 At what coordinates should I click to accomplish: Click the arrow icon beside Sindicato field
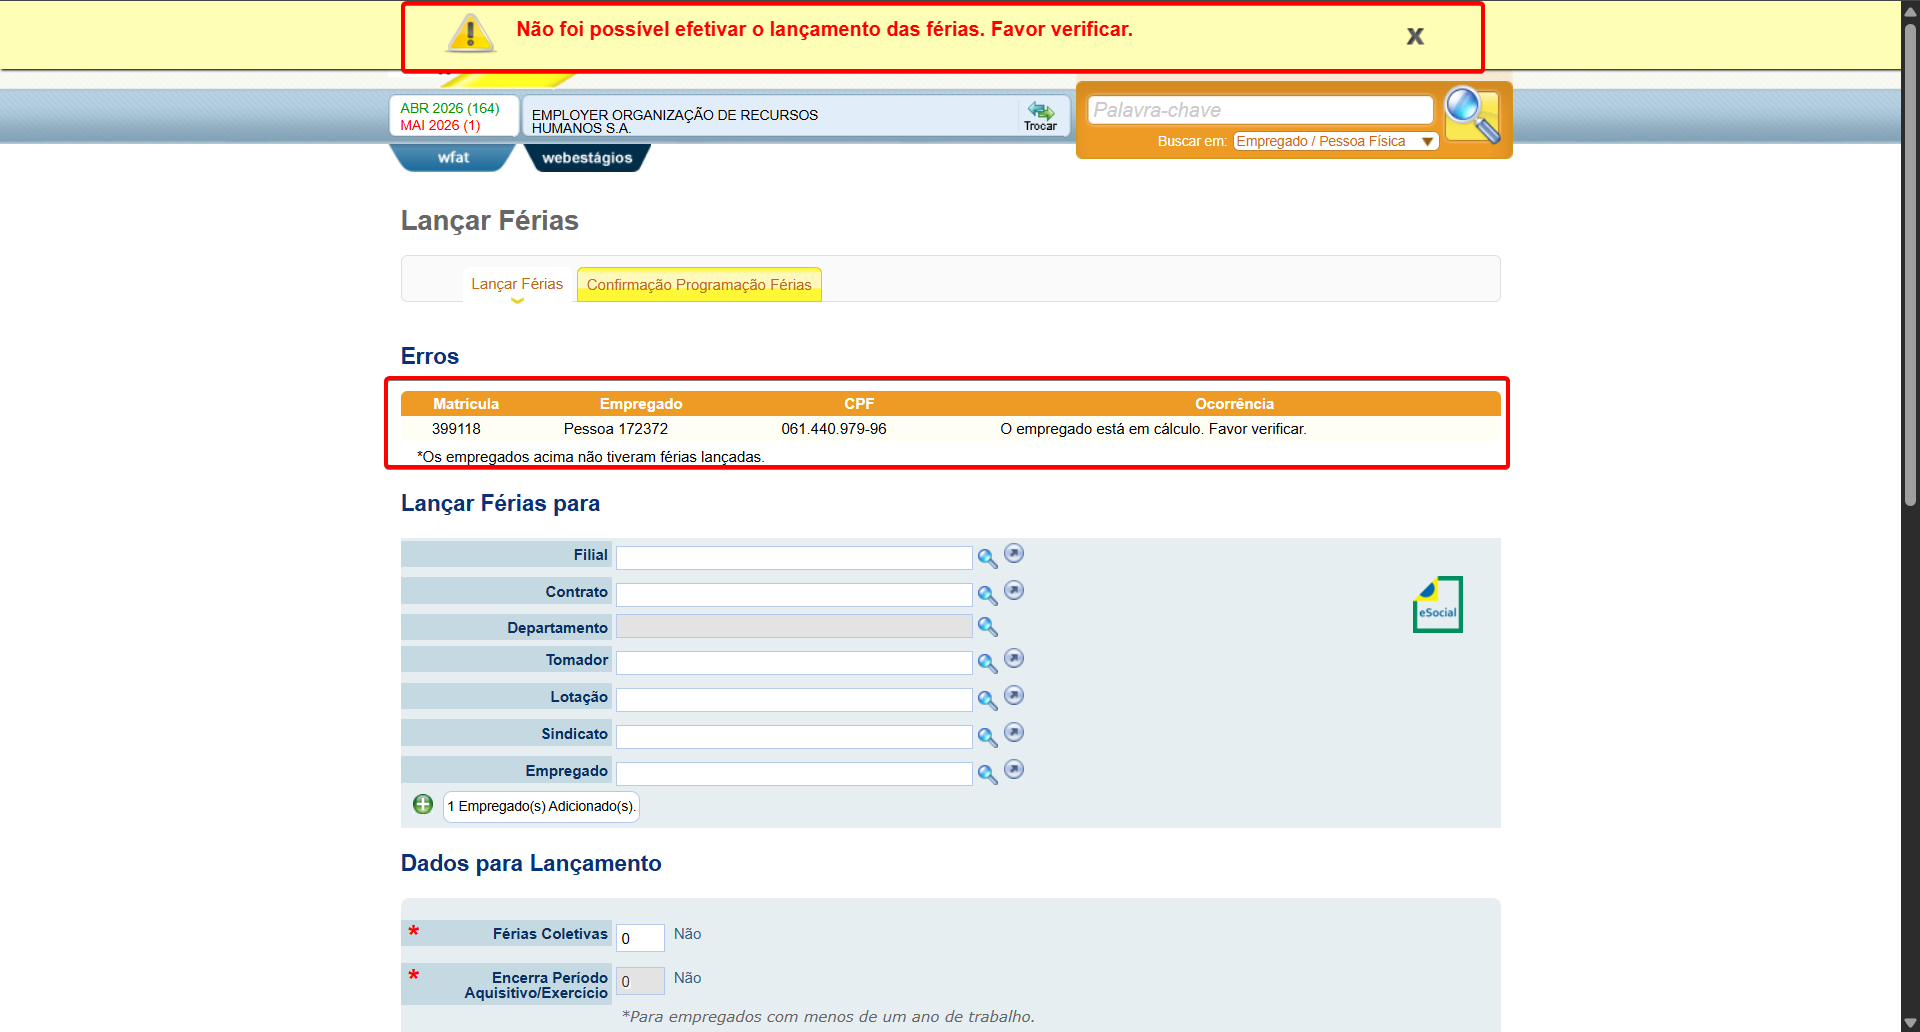(x=1014, y=733)
